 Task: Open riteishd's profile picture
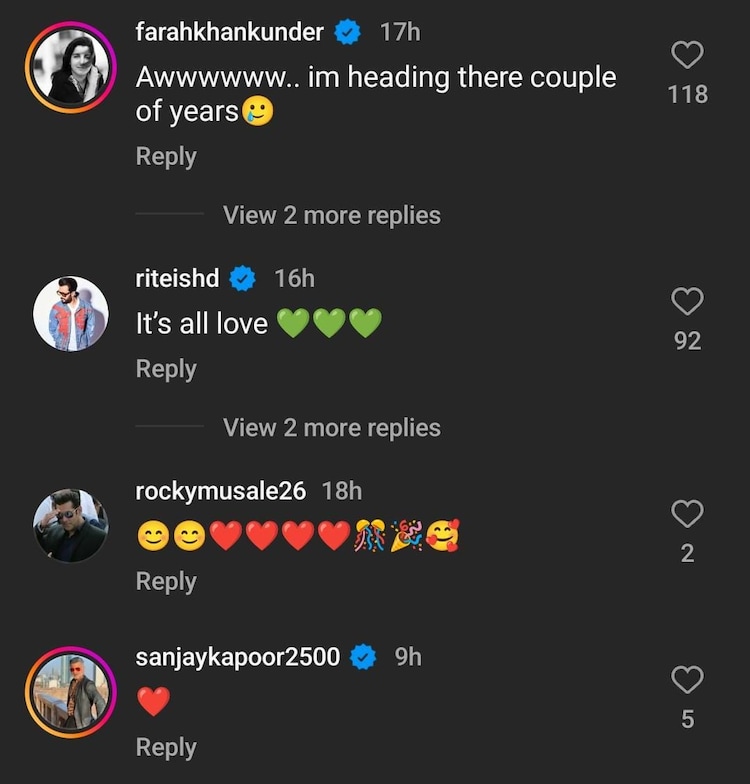(x=71, y=313)
